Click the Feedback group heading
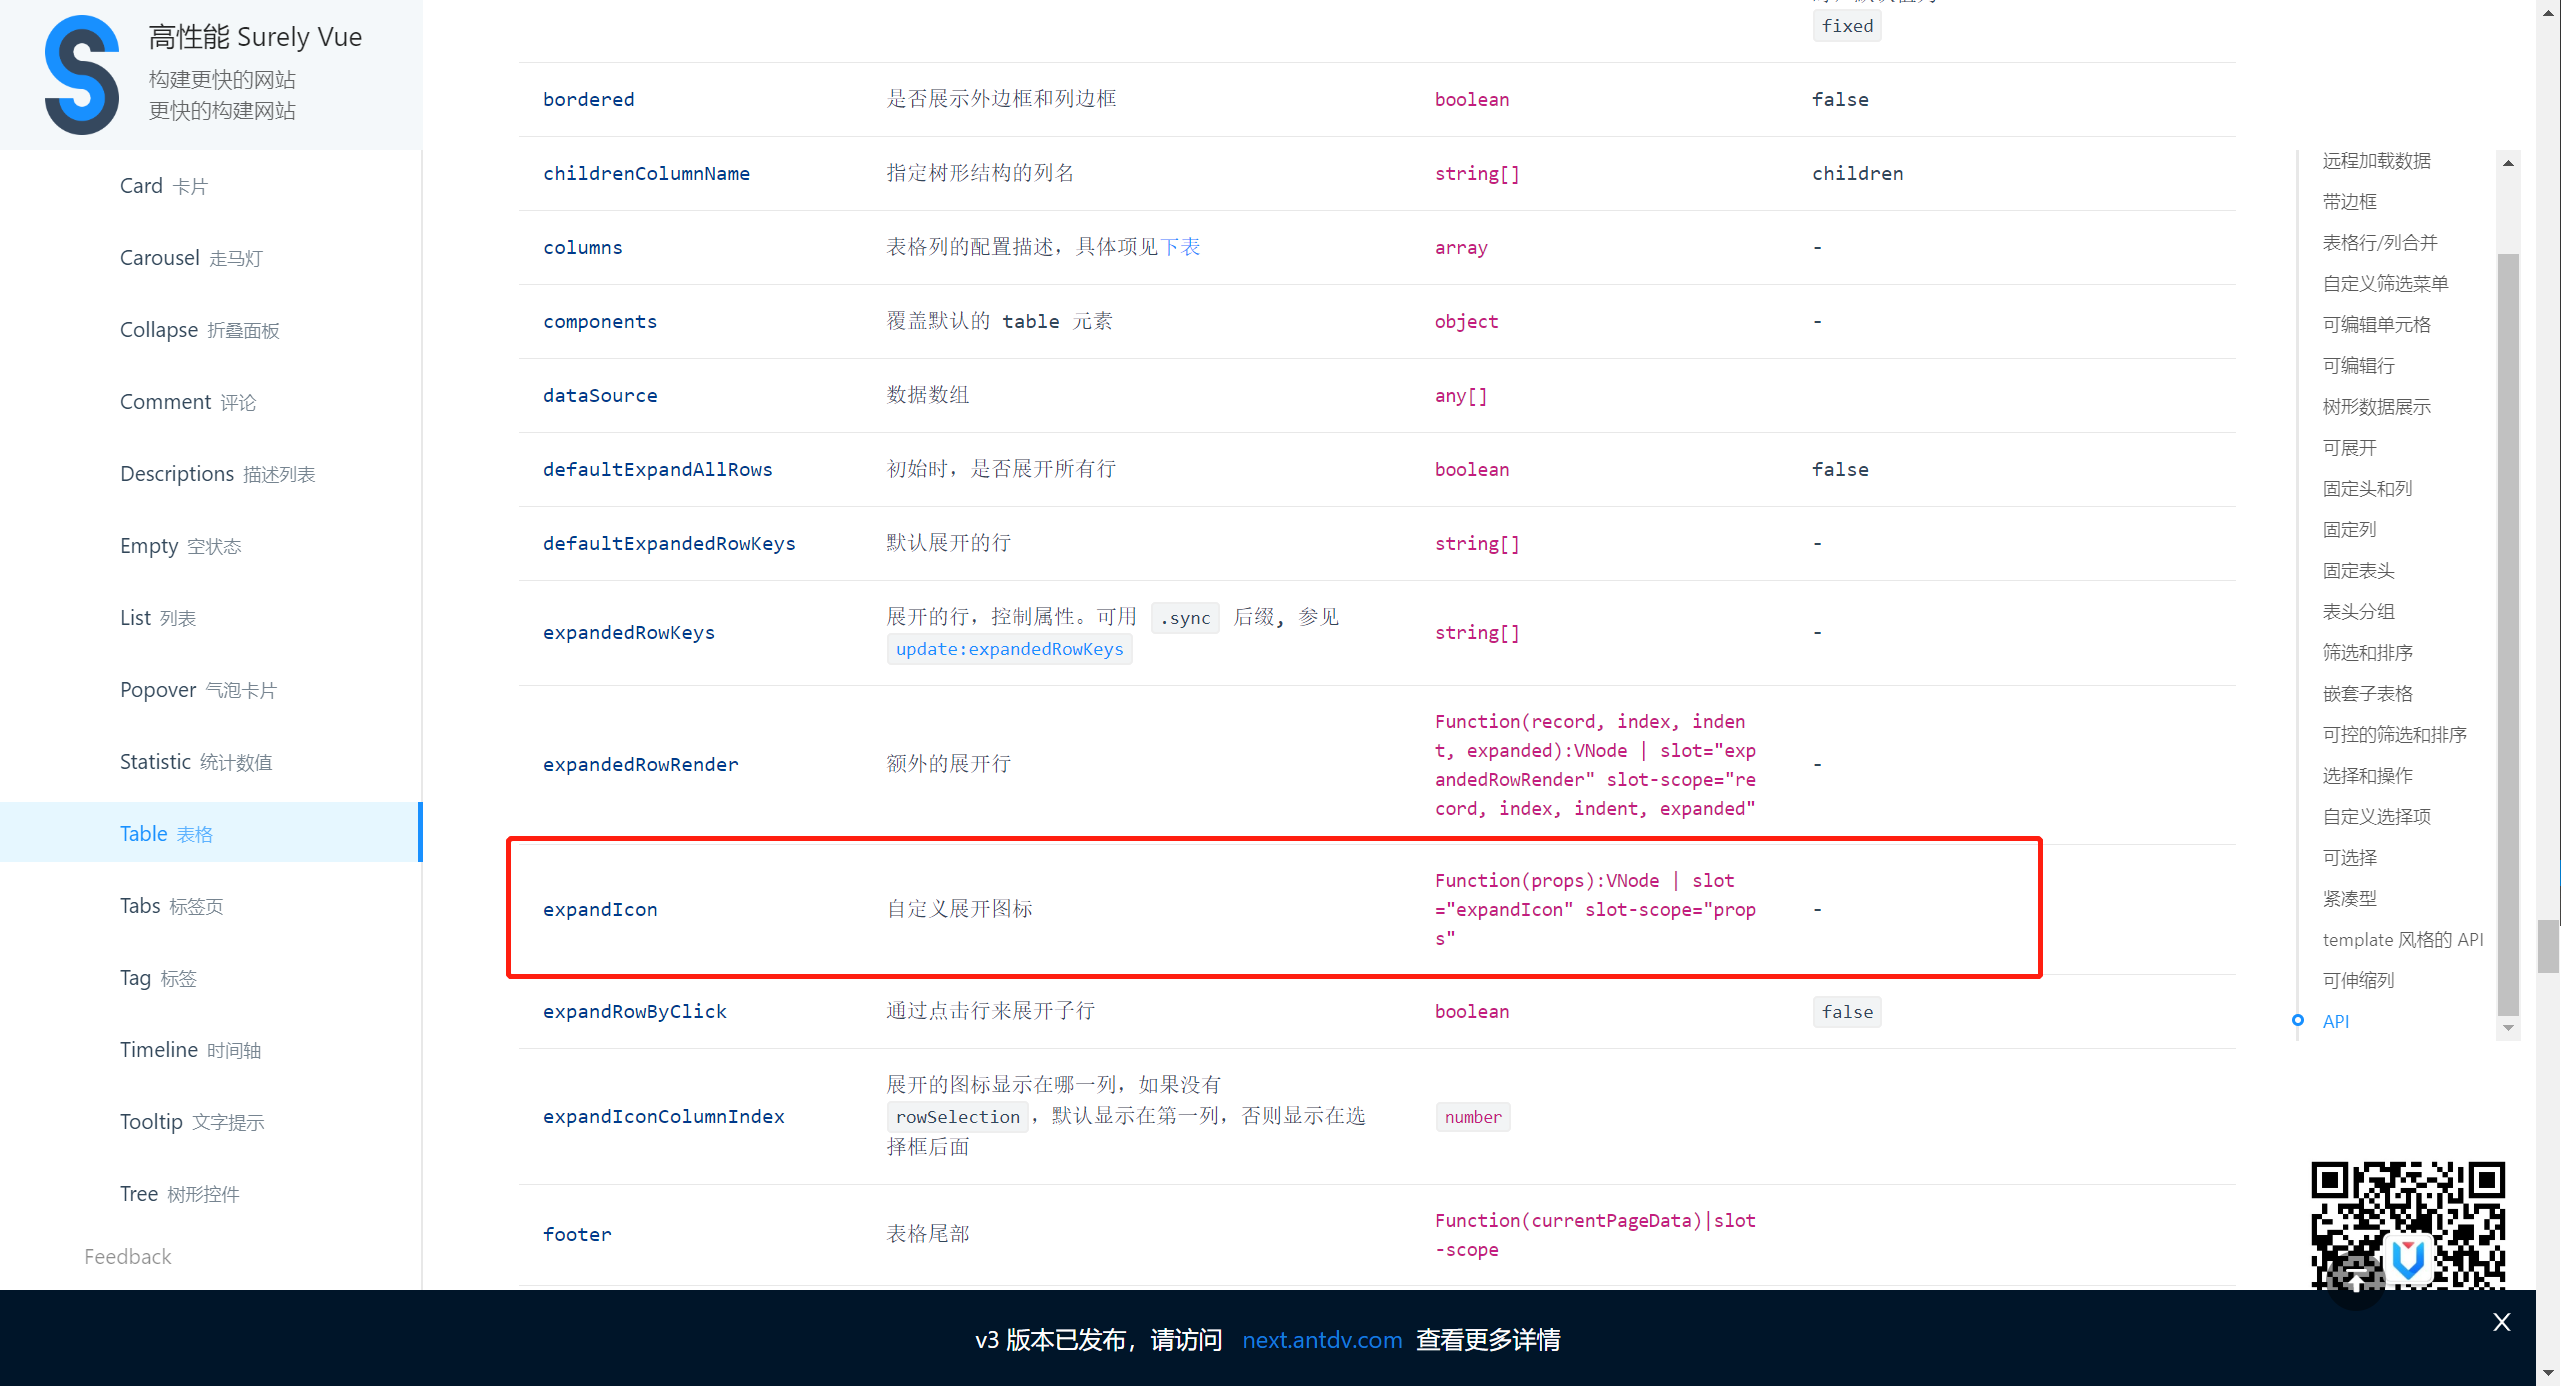 point(128,1257)
